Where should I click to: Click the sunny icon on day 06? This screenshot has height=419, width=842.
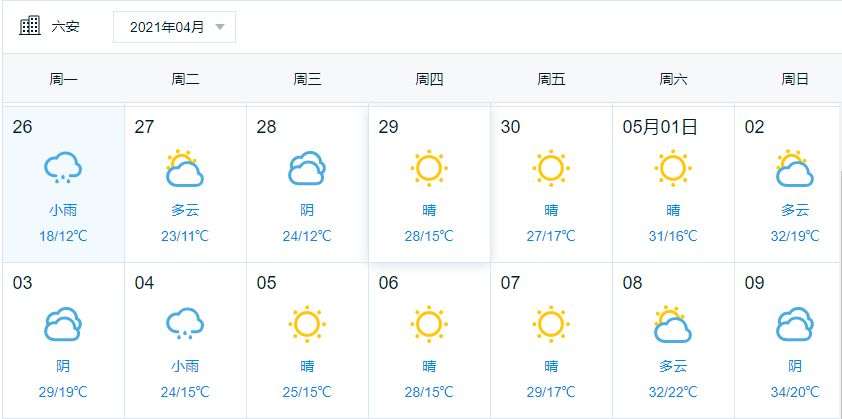point(429,324)
